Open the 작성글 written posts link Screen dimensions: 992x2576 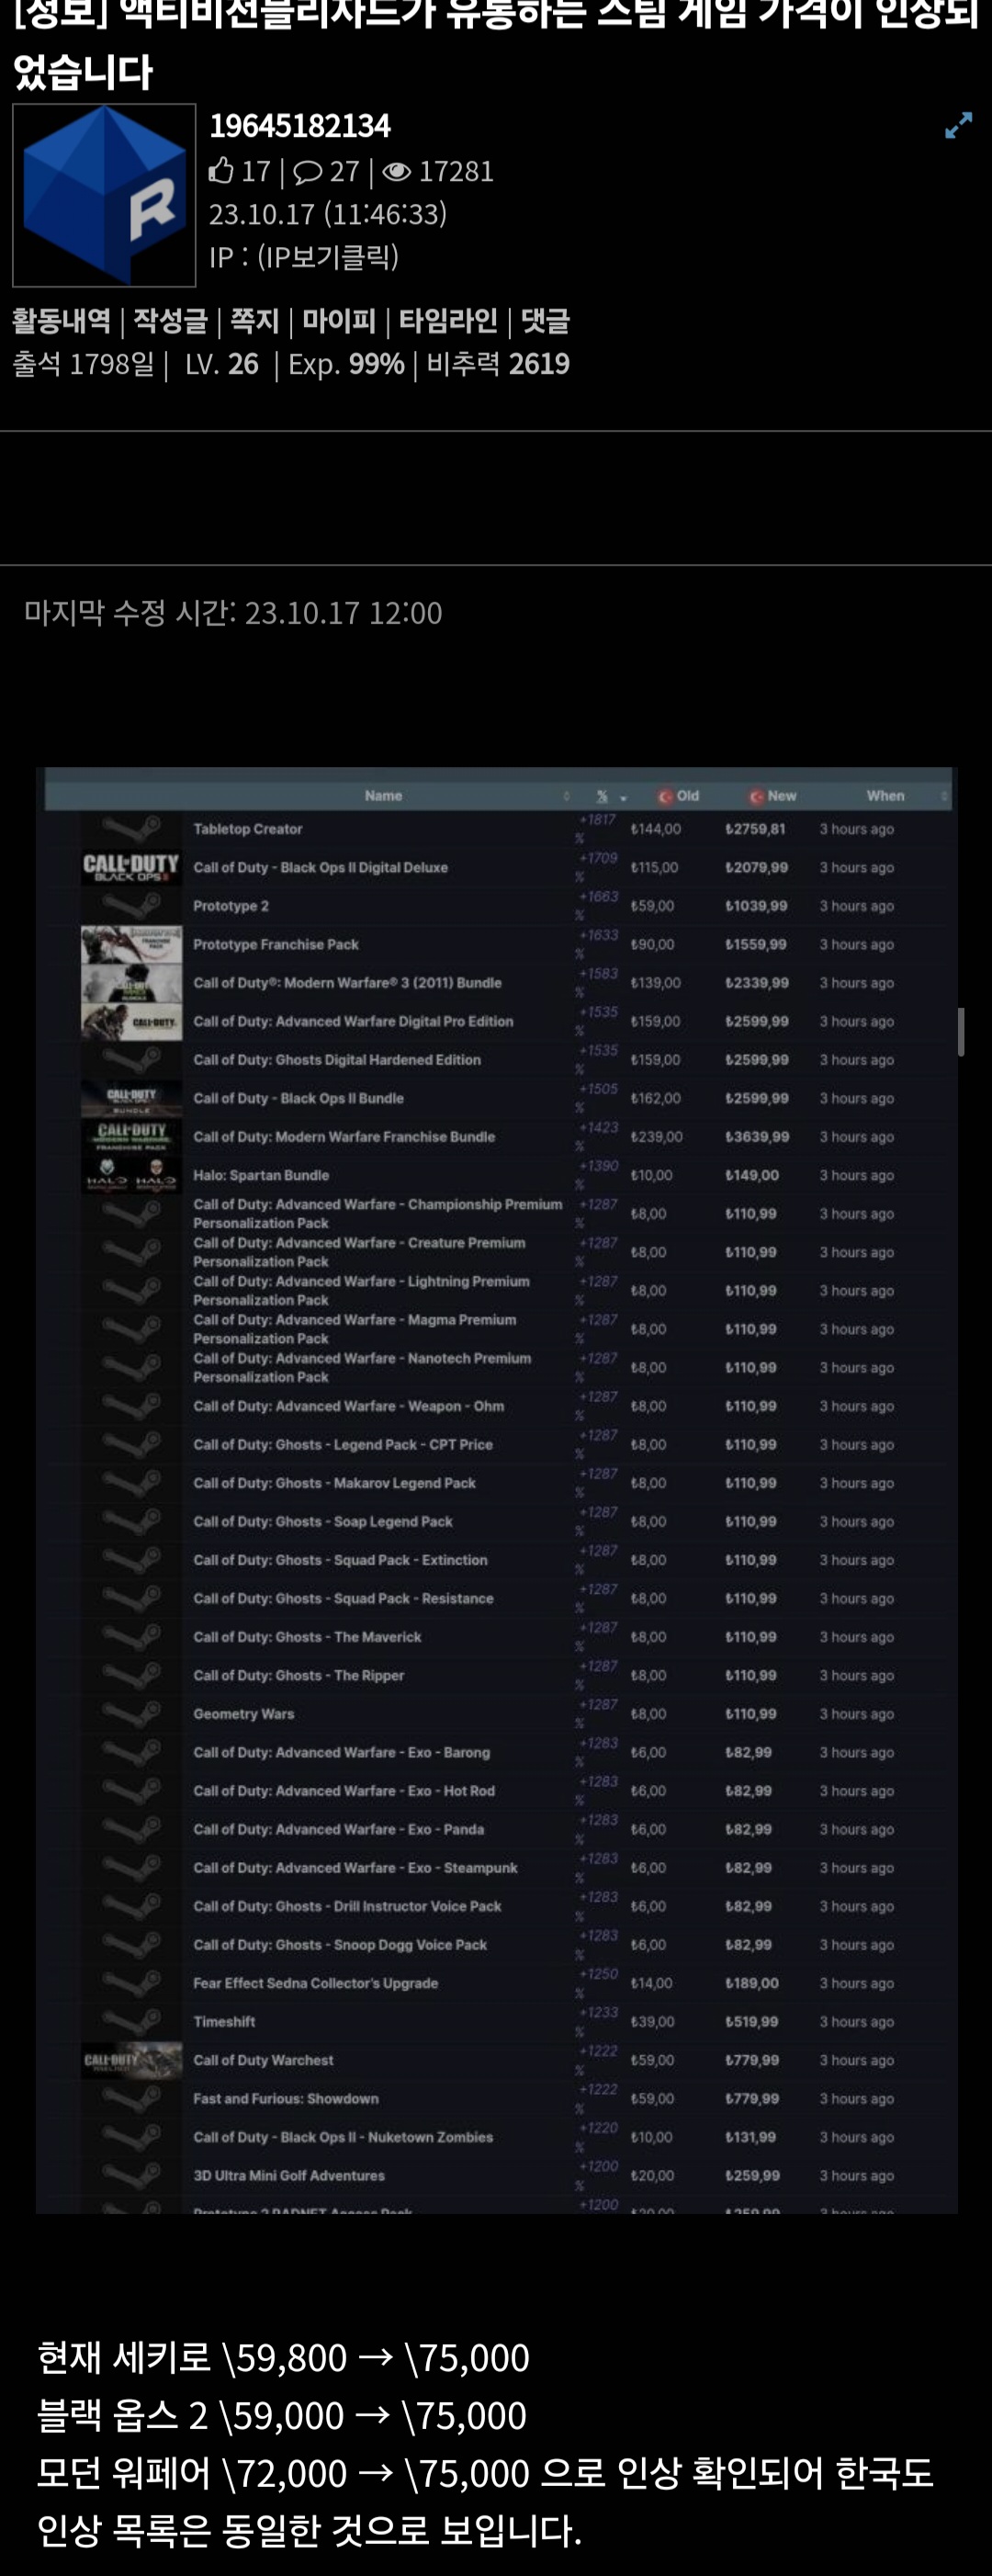click(x=170, y=321)
